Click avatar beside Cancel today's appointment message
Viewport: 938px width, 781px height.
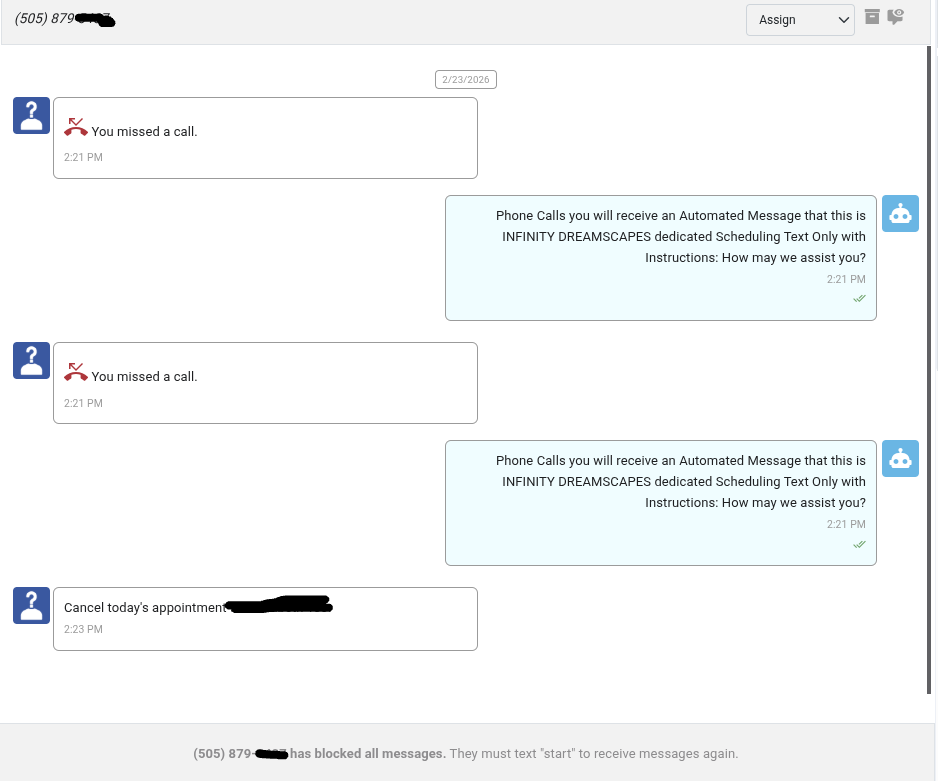[x=31, y=605]
